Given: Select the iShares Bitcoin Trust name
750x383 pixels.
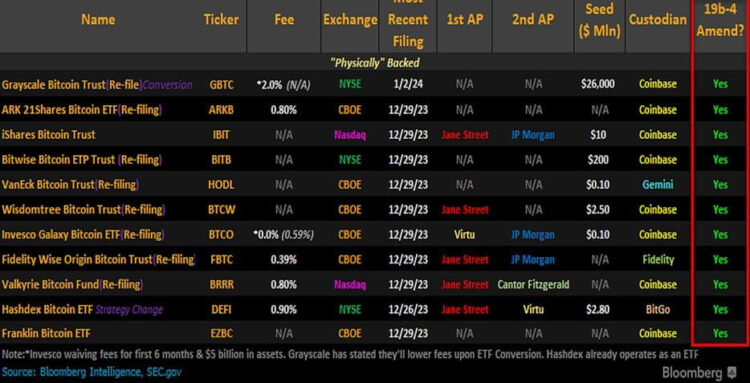Looking at the screenshot, I should coord(48,134).
